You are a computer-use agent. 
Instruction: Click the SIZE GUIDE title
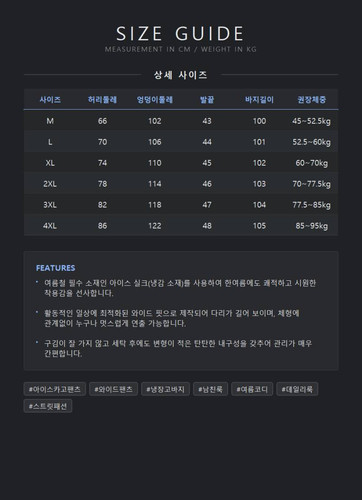coord(180,34)
